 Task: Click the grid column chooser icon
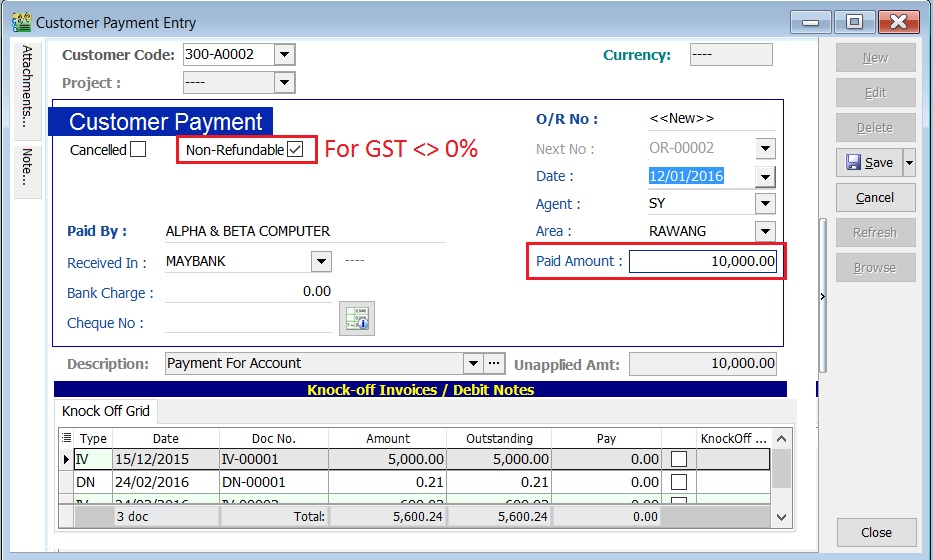66,438
